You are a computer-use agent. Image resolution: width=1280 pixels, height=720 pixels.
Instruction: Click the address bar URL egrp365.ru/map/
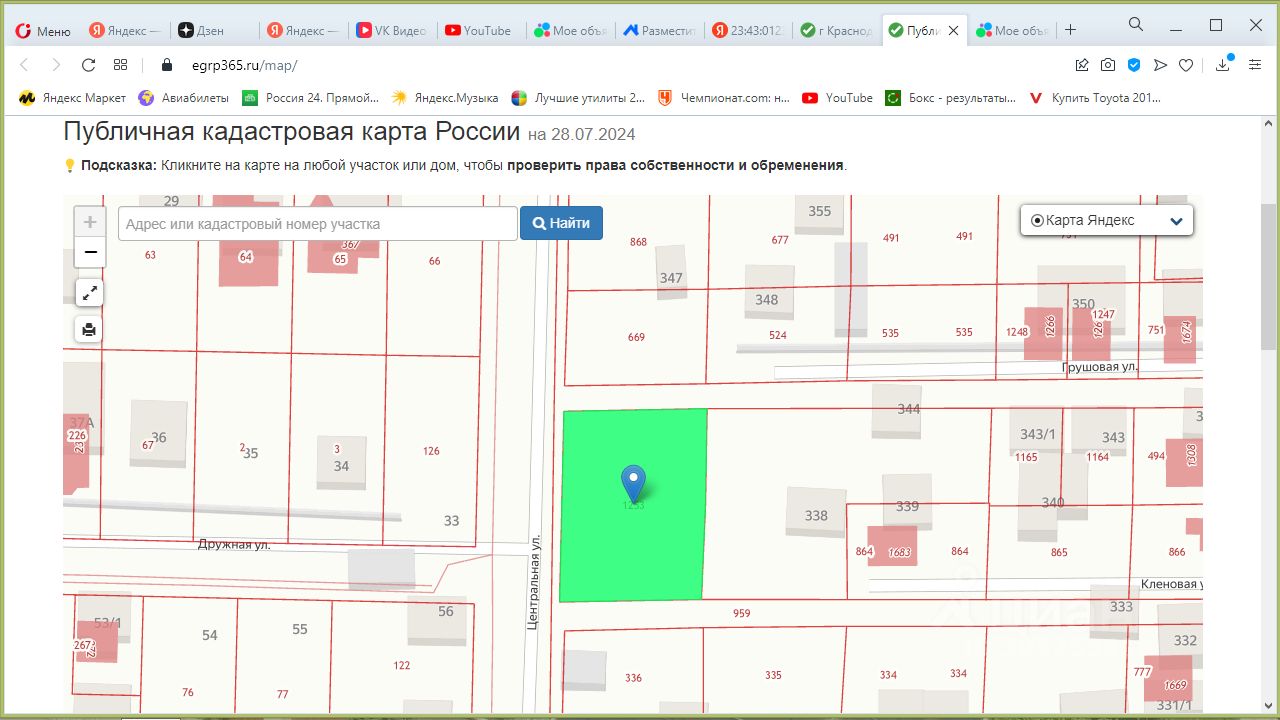244,66
